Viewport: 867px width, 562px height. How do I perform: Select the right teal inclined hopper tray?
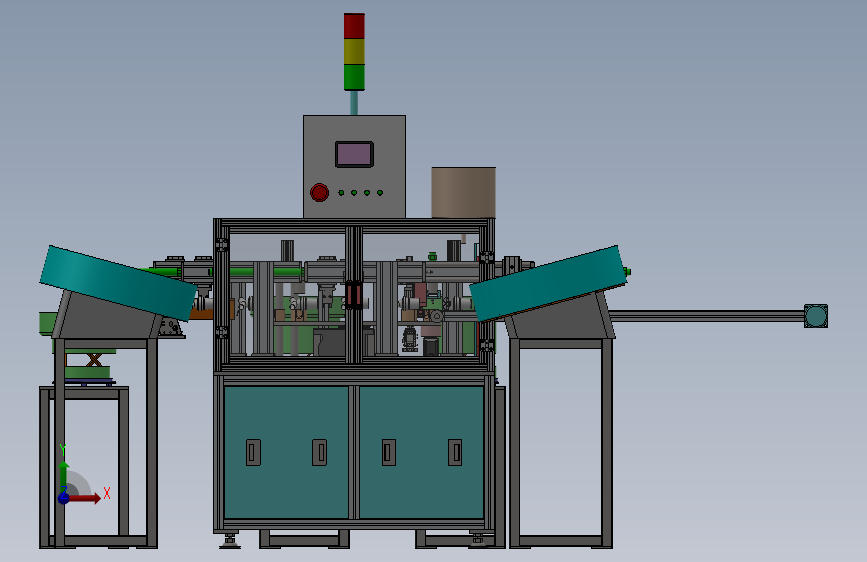(549, 283)
